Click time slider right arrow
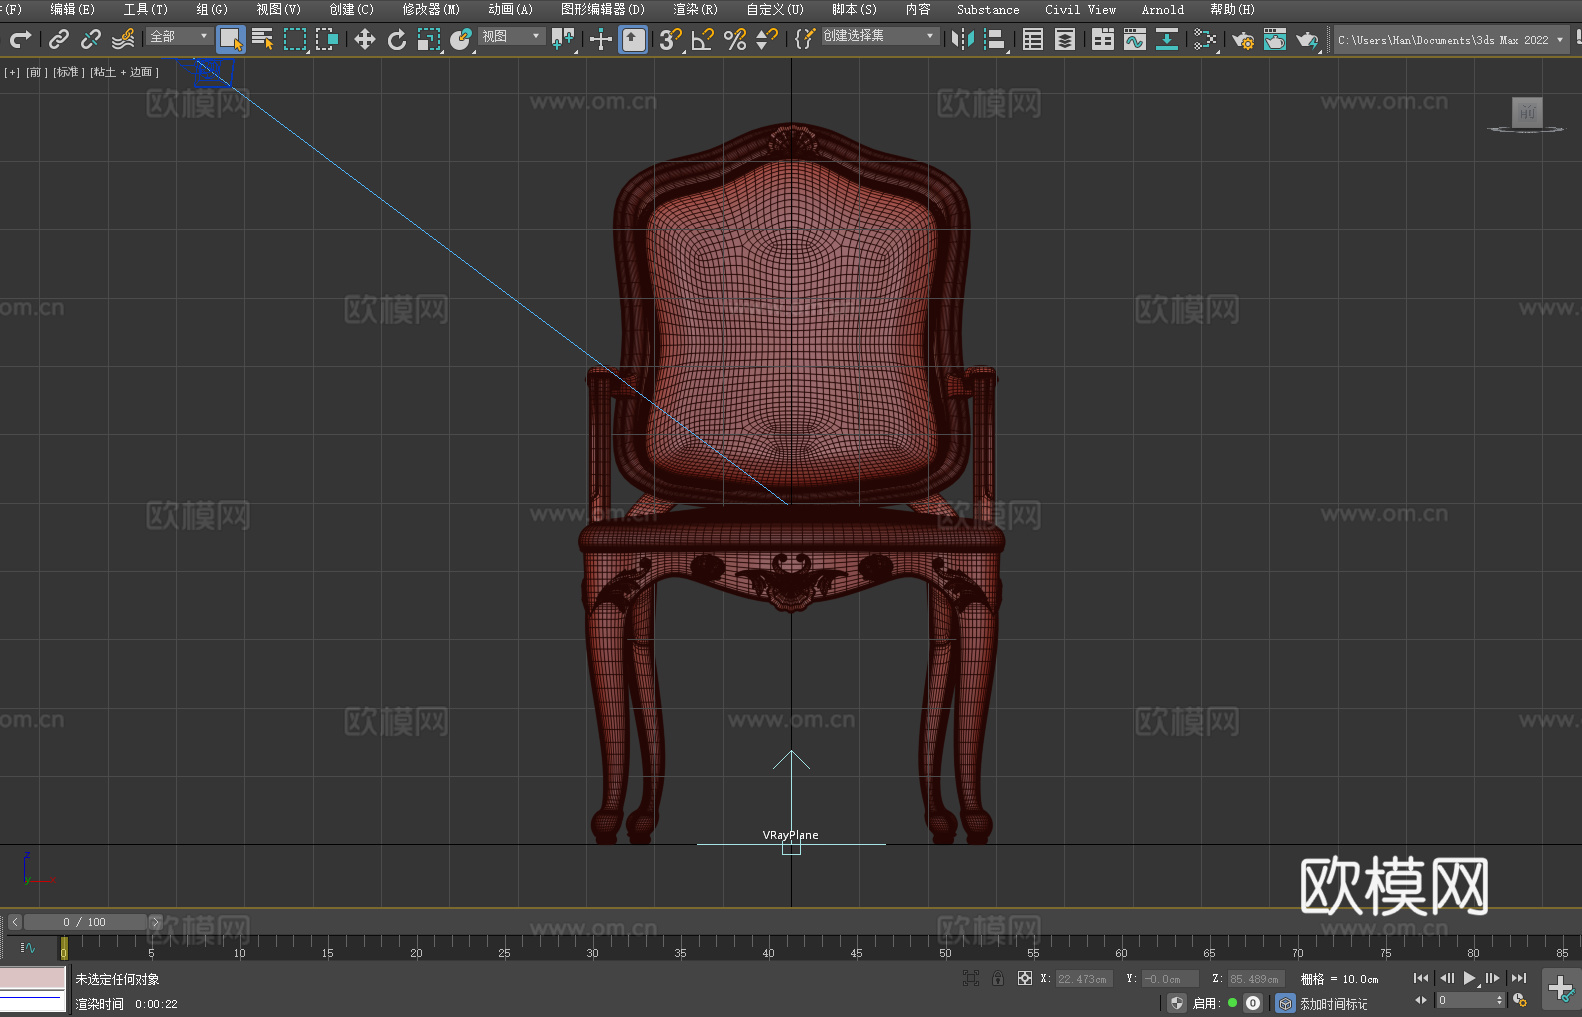1582x1017 pixels. coord(155,922)
